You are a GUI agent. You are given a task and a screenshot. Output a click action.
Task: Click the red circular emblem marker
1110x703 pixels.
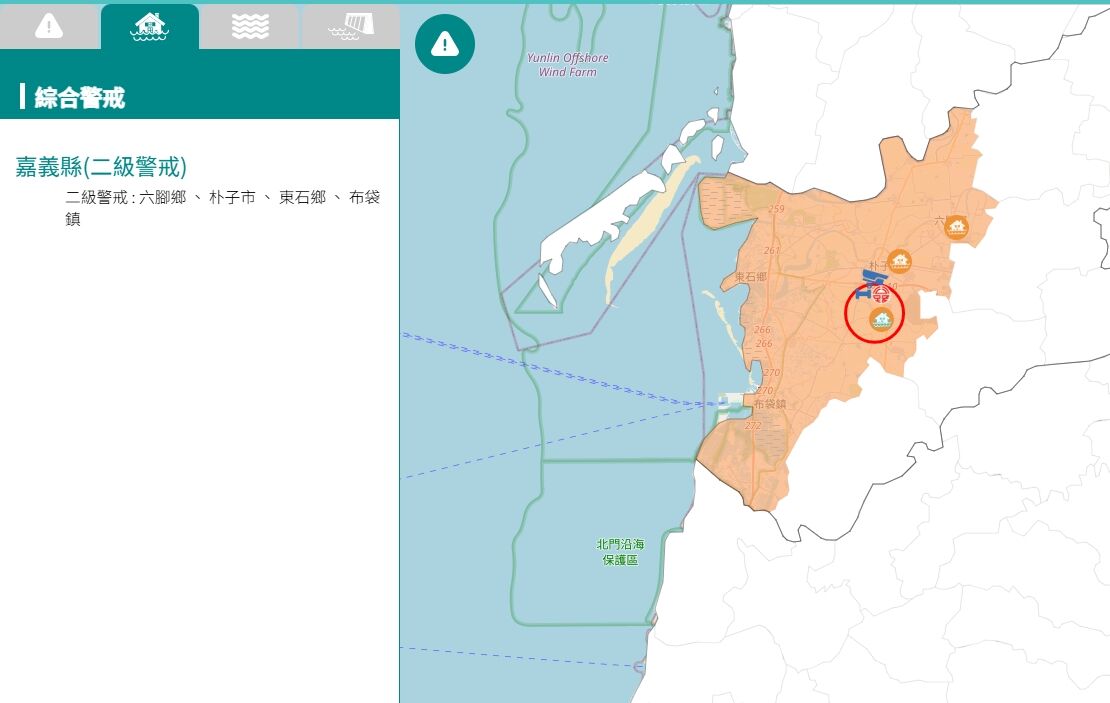[881, 294]
